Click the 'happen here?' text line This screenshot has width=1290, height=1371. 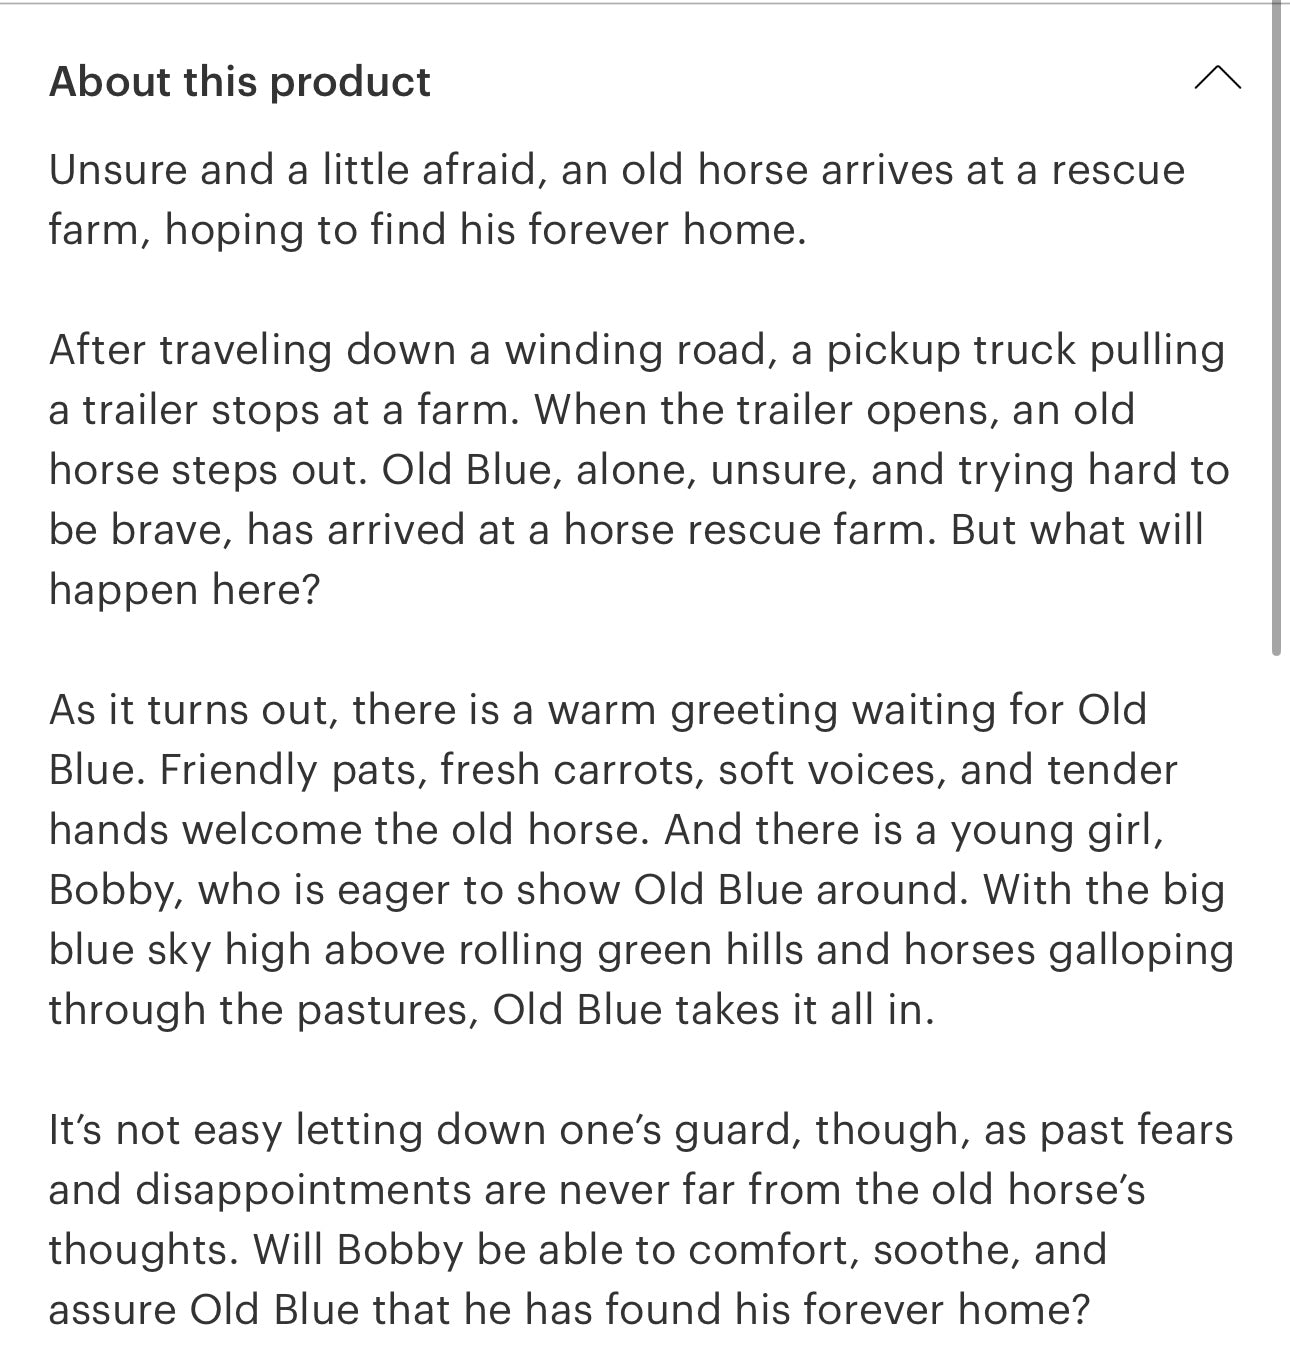pyautogui.click(x=185, y=590)
